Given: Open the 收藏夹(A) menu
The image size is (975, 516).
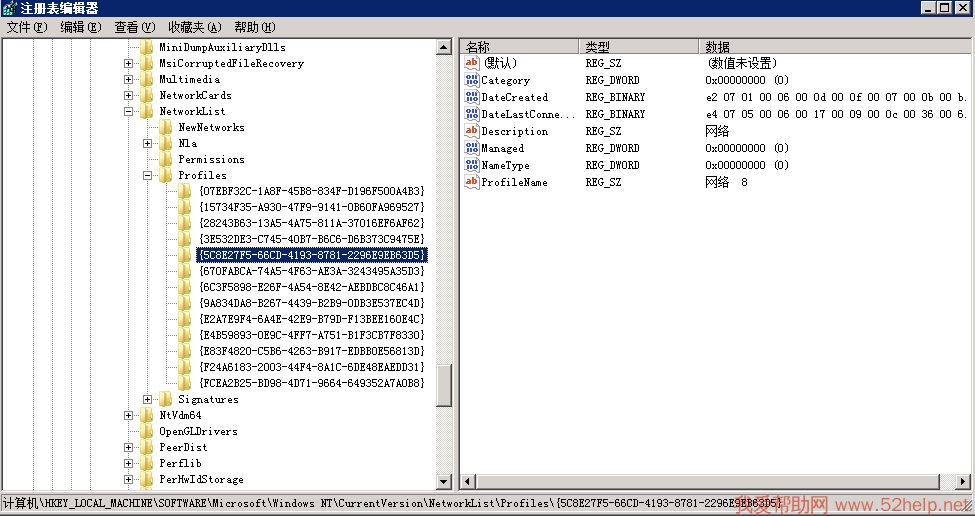Looking at the screenshot, I should 194,27.
